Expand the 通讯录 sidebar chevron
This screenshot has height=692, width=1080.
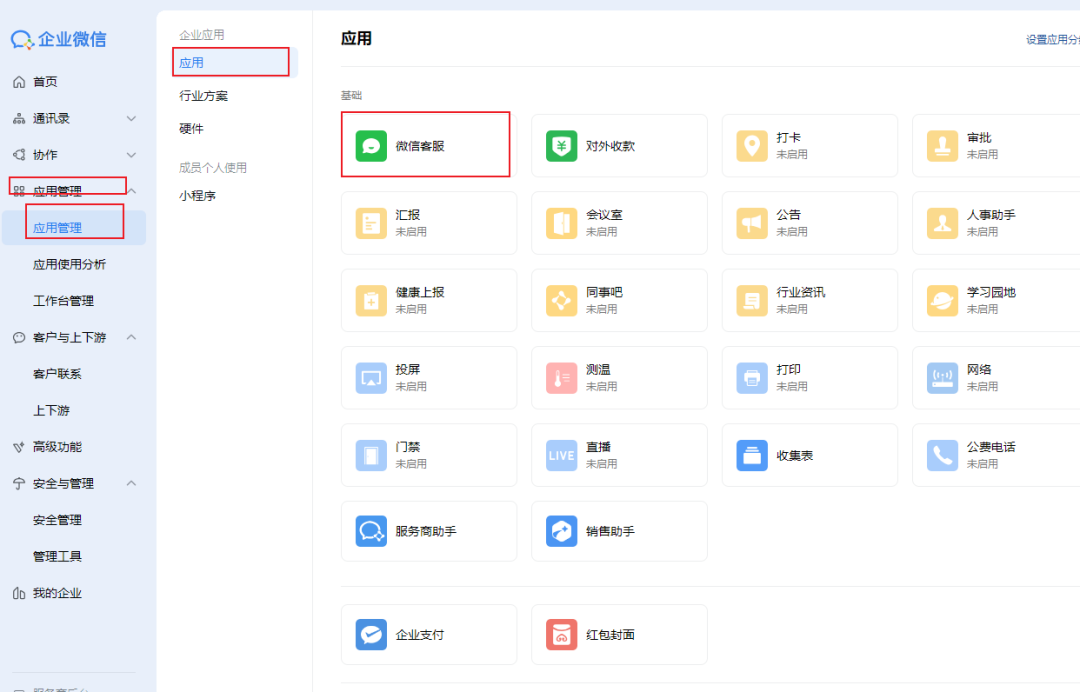(131, 119)
